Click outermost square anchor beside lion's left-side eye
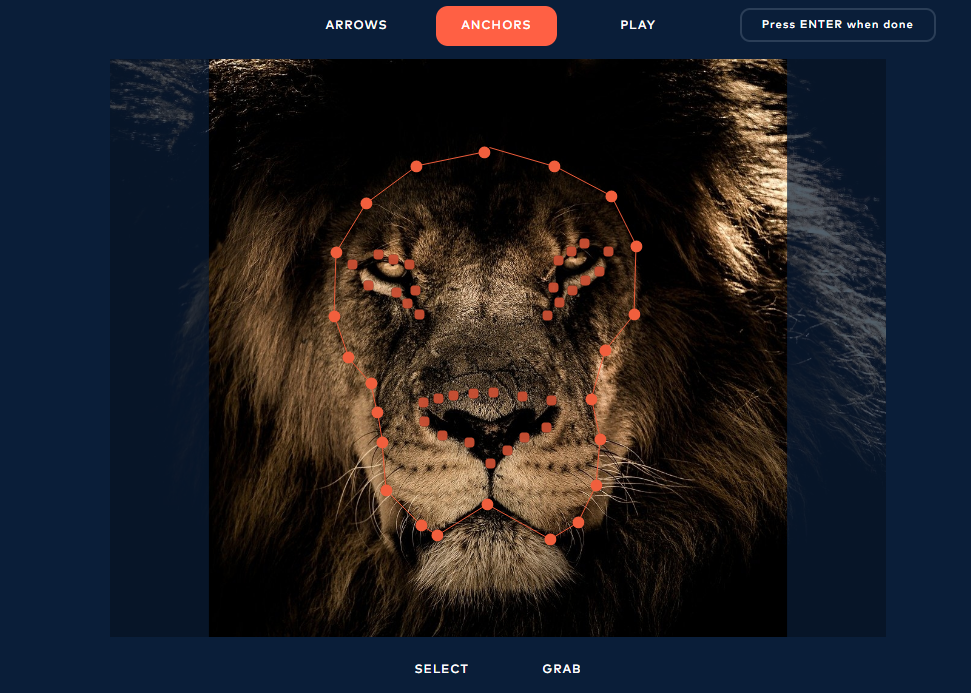The height and width of the screenshot is (693, 971). pyautogui.click(x=352, y=264)
